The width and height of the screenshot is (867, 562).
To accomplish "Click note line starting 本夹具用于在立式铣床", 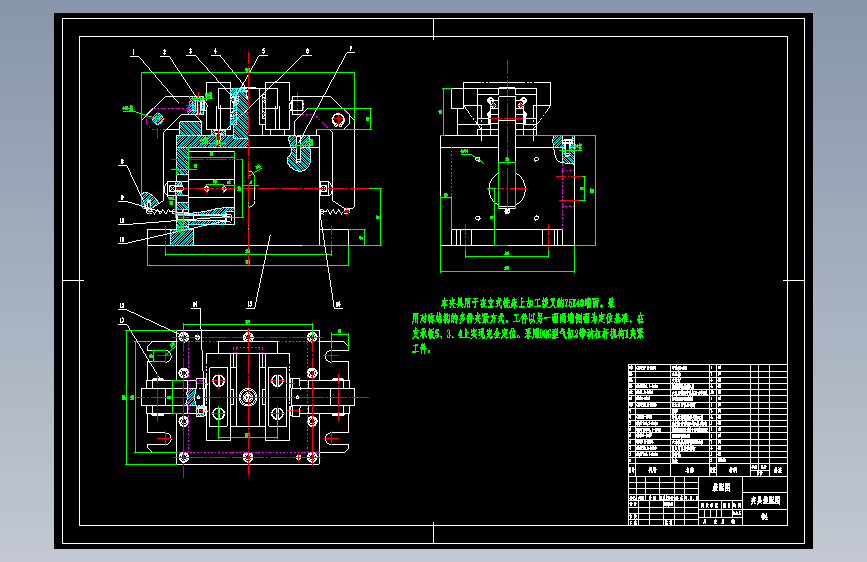I will [527, 303].
